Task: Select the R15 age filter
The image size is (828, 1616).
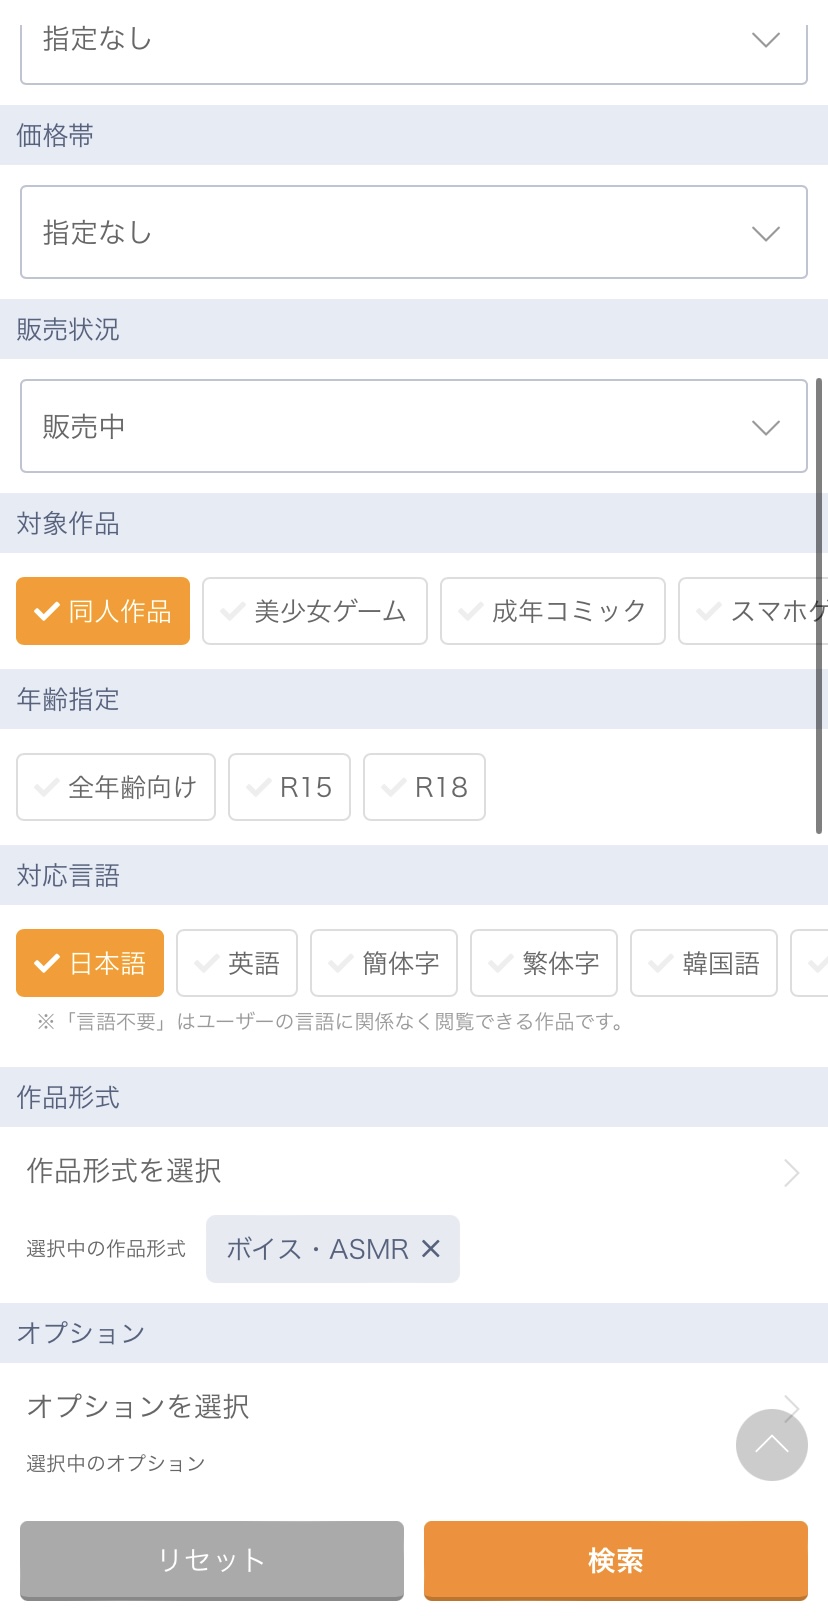Action: coord(289,787)
